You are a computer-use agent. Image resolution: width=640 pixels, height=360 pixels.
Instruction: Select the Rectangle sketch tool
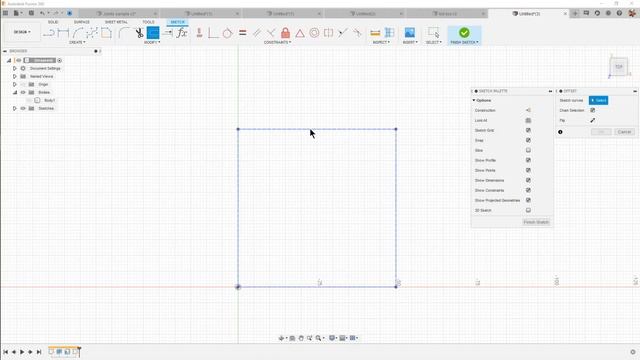pos(106,33)
